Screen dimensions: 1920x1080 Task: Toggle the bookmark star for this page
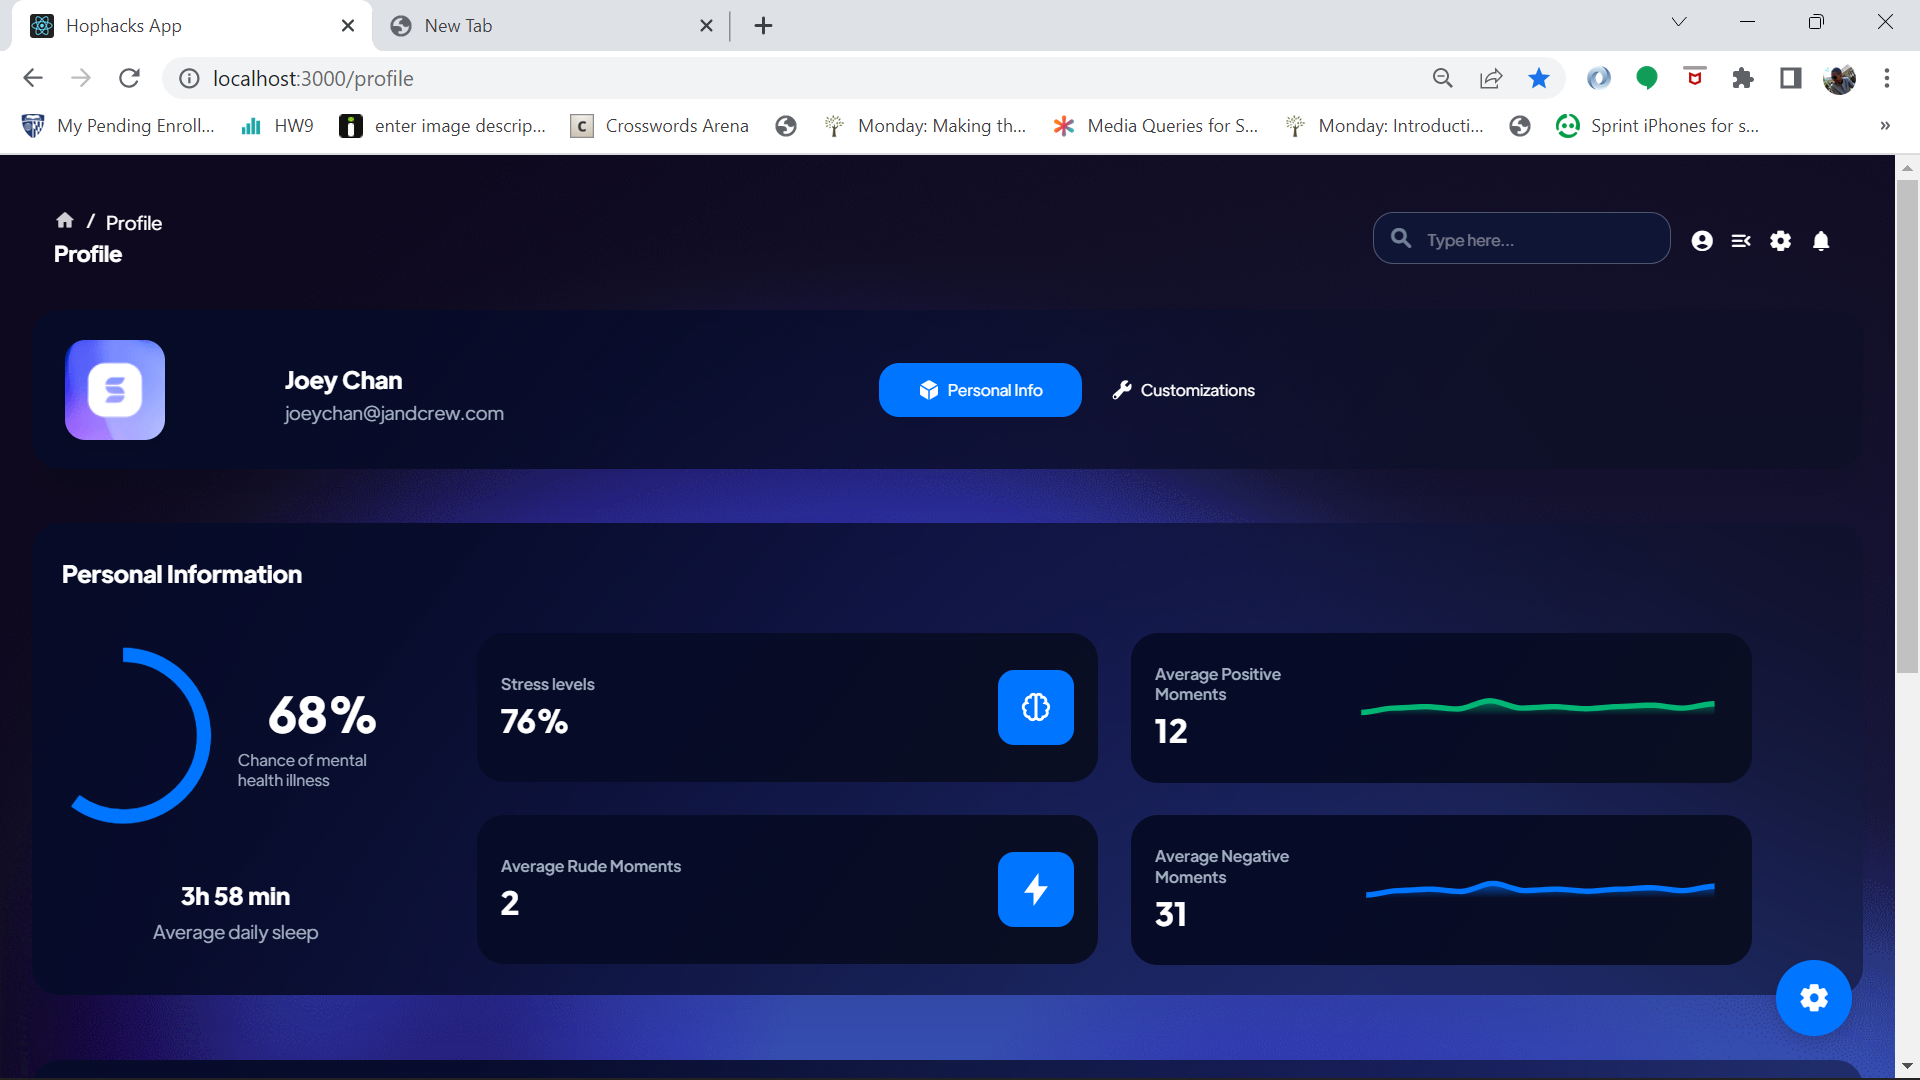coord(1539,78)
